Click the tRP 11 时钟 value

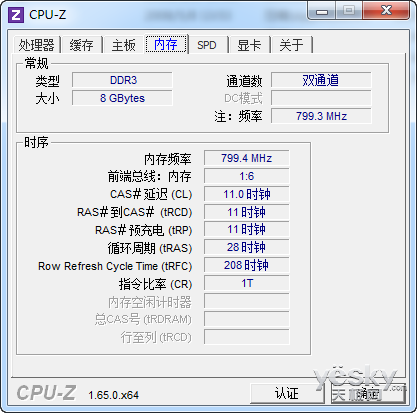[x=247, y=230]
